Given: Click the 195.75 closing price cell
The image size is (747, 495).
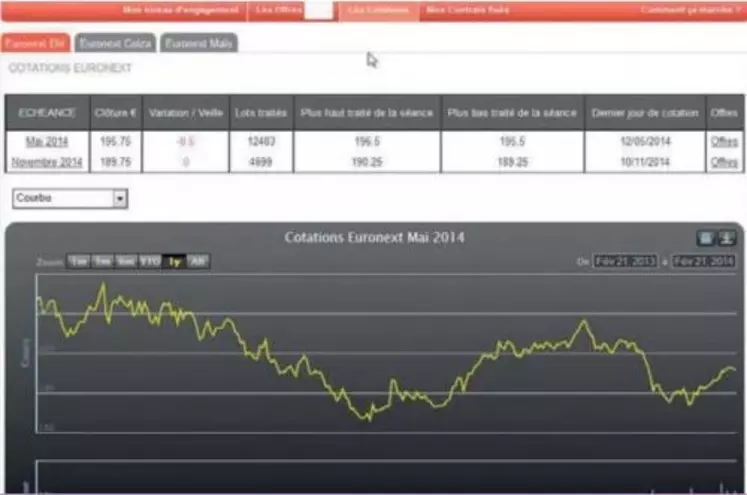Looking at the screenshot, I should pos(115,141).
